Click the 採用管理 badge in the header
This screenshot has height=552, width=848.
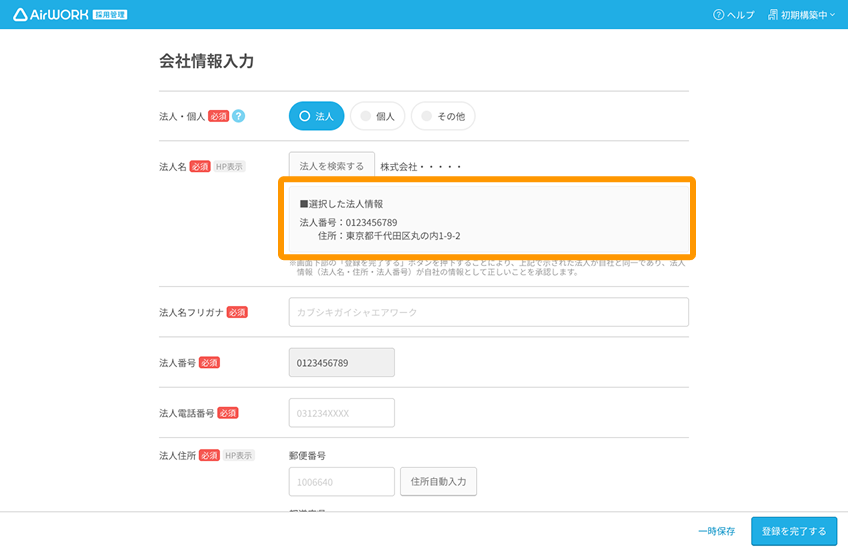click(x=110, y=15)
